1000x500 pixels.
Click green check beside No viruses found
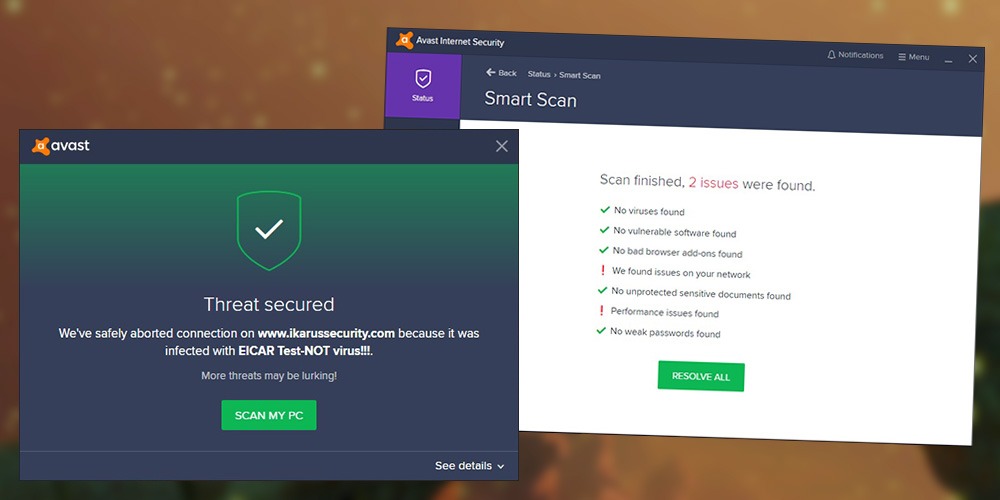pos(605,209)
